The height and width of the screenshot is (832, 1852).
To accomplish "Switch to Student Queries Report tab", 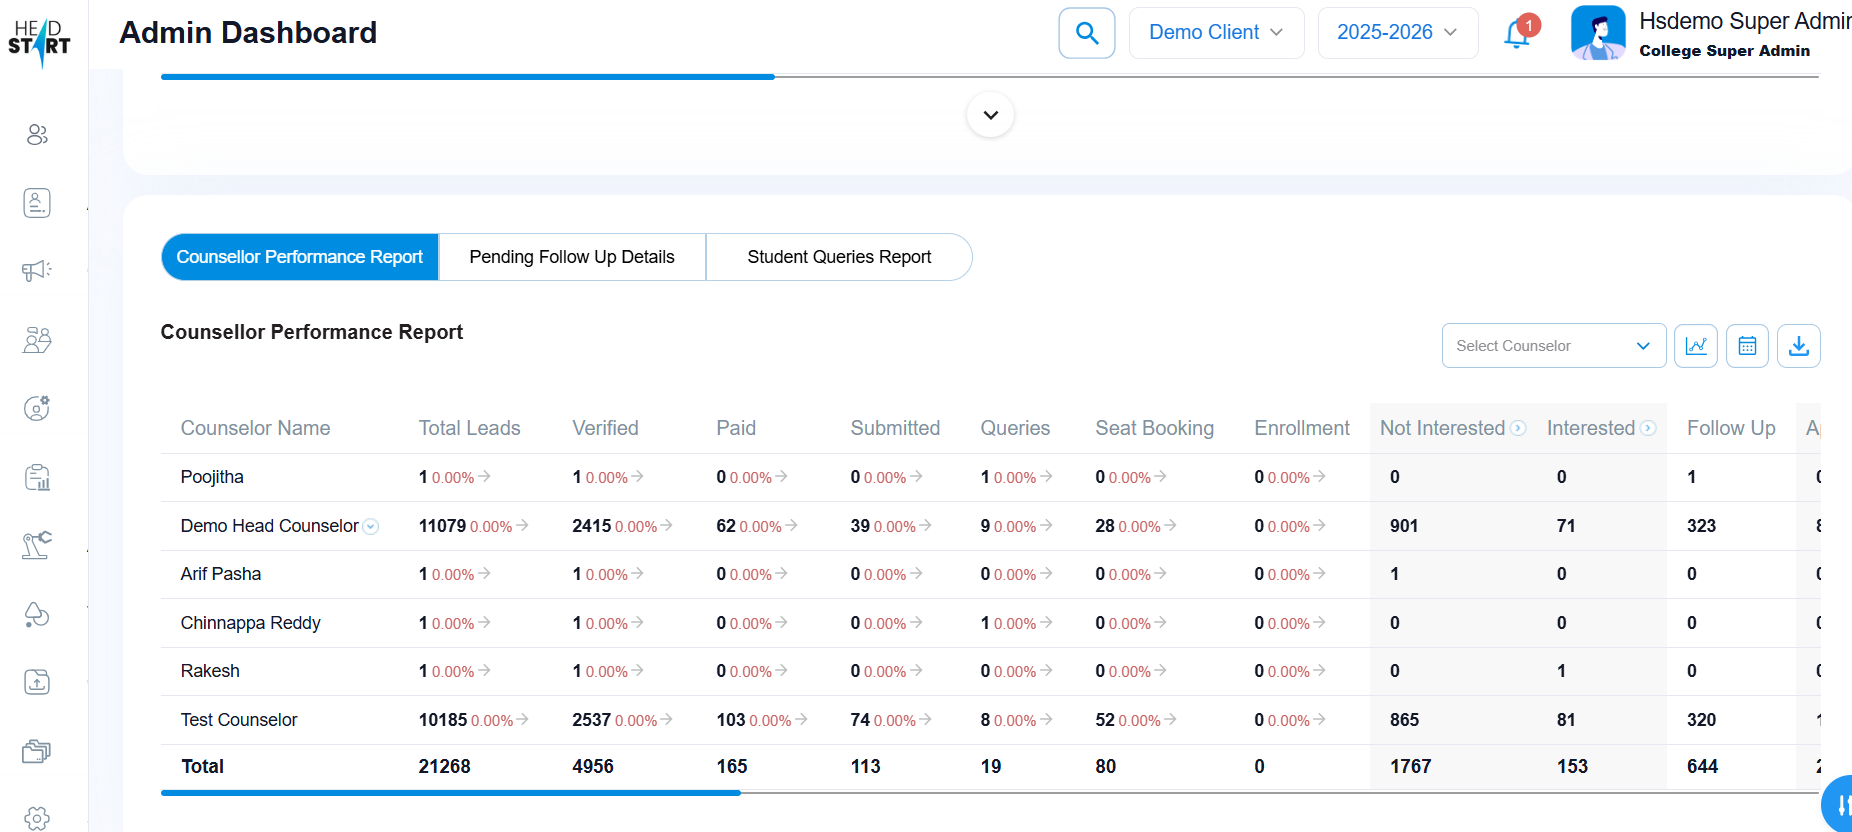I will pyautogui.click(x=838, y=257).
